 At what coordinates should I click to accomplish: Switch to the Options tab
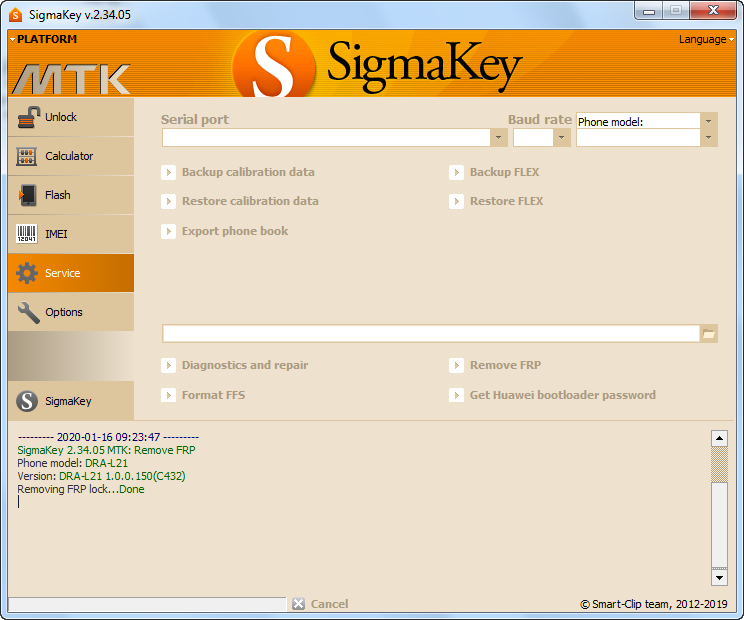click(71, 312)
